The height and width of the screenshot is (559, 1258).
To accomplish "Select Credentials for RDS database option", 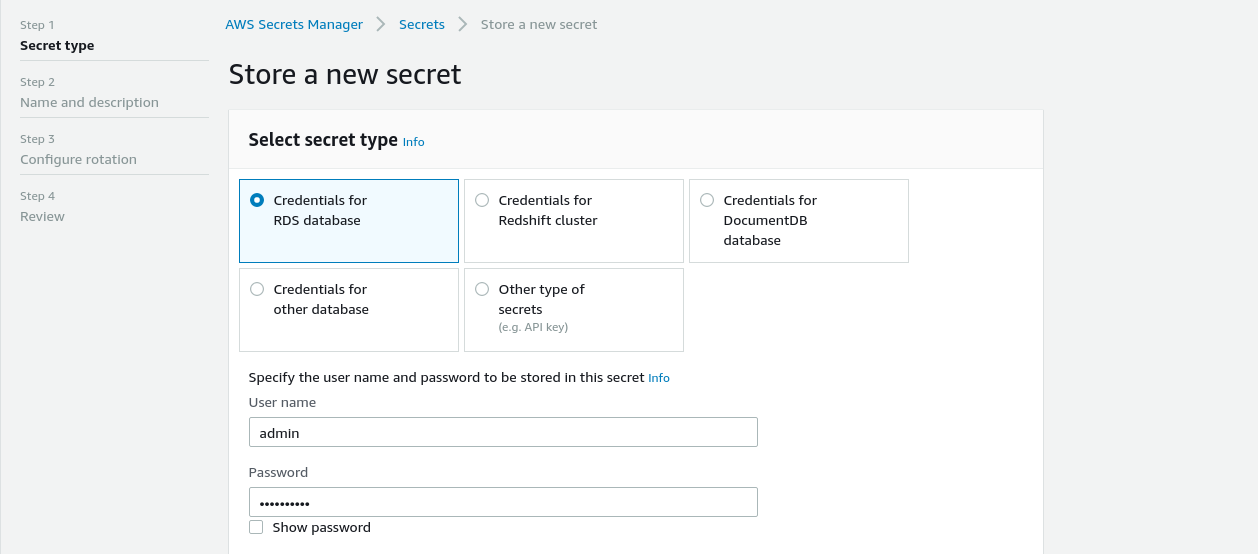I will (x=349, y=221).
